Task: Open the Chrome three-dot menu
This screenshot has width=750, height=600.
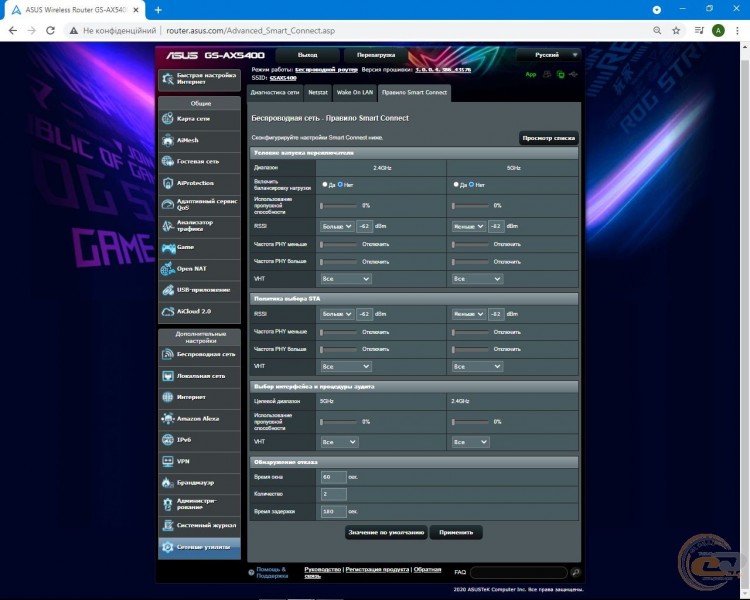Action: click(737, 31)
